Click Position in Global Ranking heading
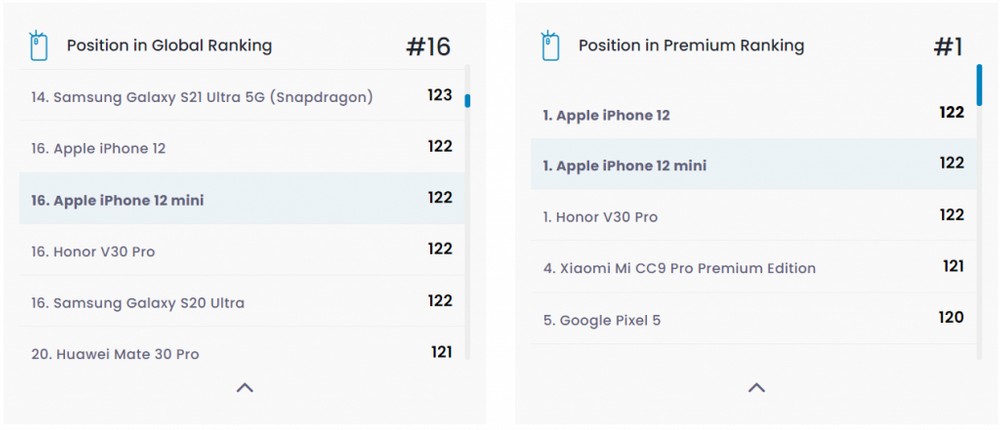 point(170,46)
